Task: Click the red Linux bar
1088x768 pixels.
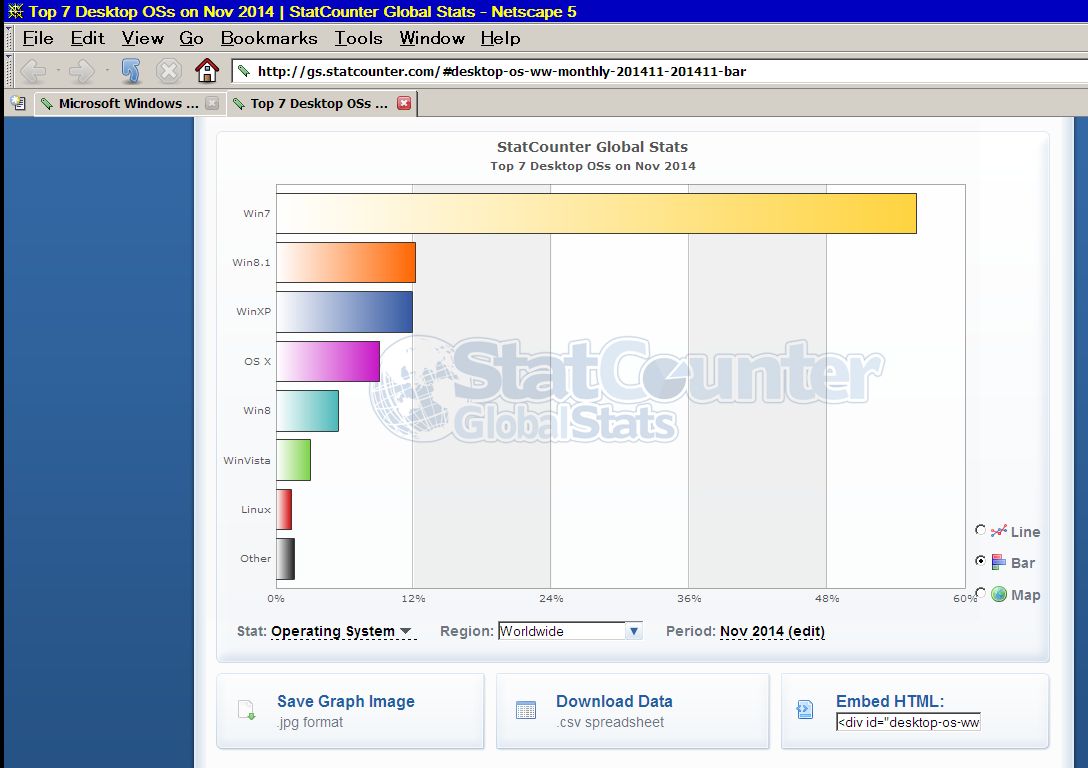Action: click(284, 509)
